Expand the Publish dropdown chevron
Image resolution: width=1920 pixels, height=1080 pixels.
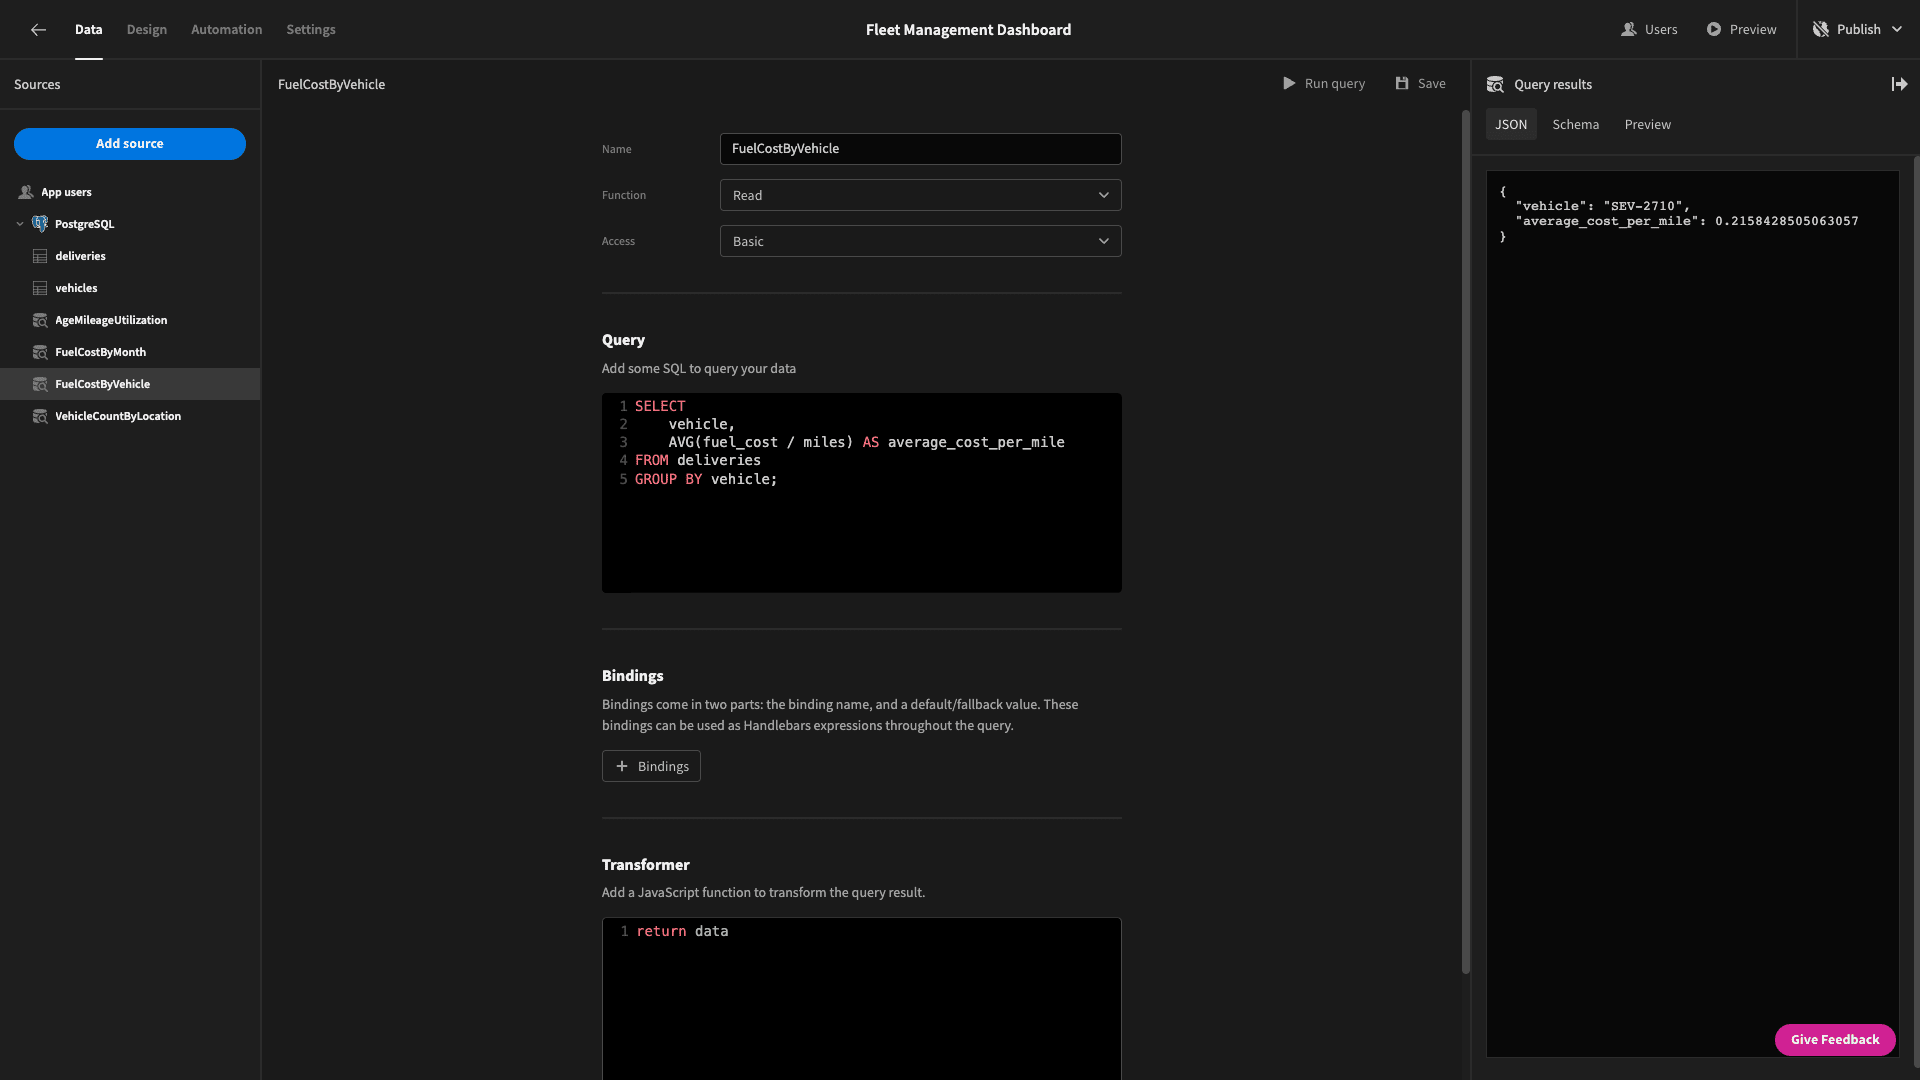pyautogui.click(x=1896, y=30)
